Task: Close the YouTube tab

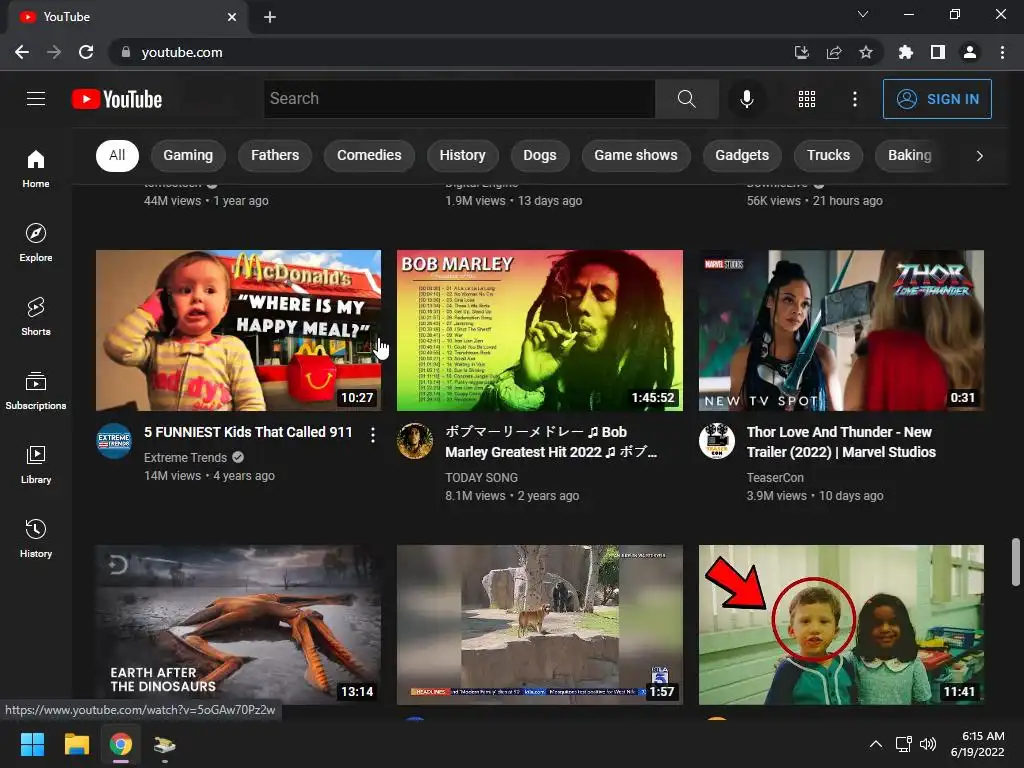Action: [232, 17]
